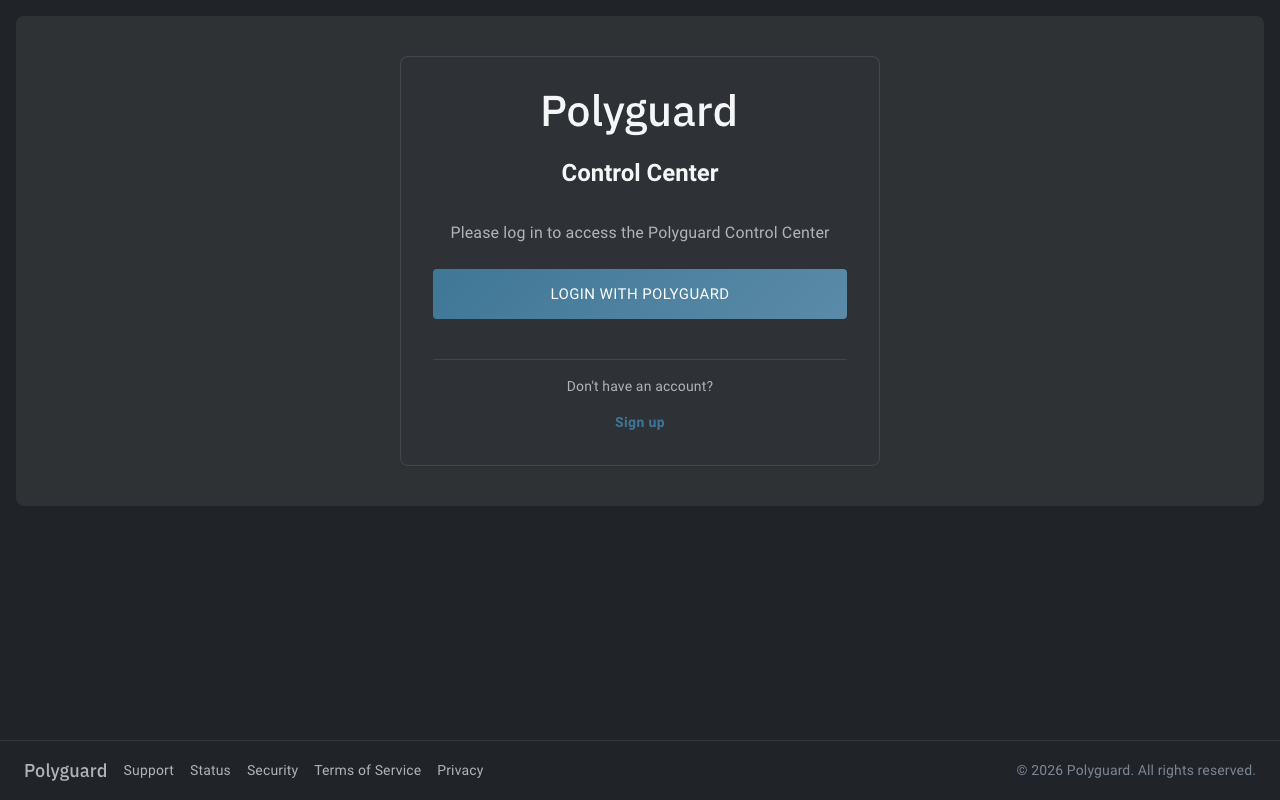Click the word Polyguard in the copyright
The height and width of the screenshot is (800, 1280).
1099,770
